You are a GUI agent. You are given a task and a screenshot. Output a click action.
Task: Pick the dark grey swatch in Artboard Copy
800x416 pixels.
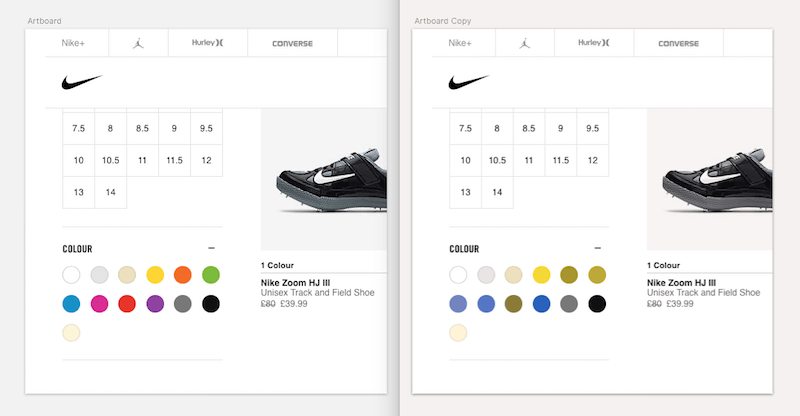(569, 304)
